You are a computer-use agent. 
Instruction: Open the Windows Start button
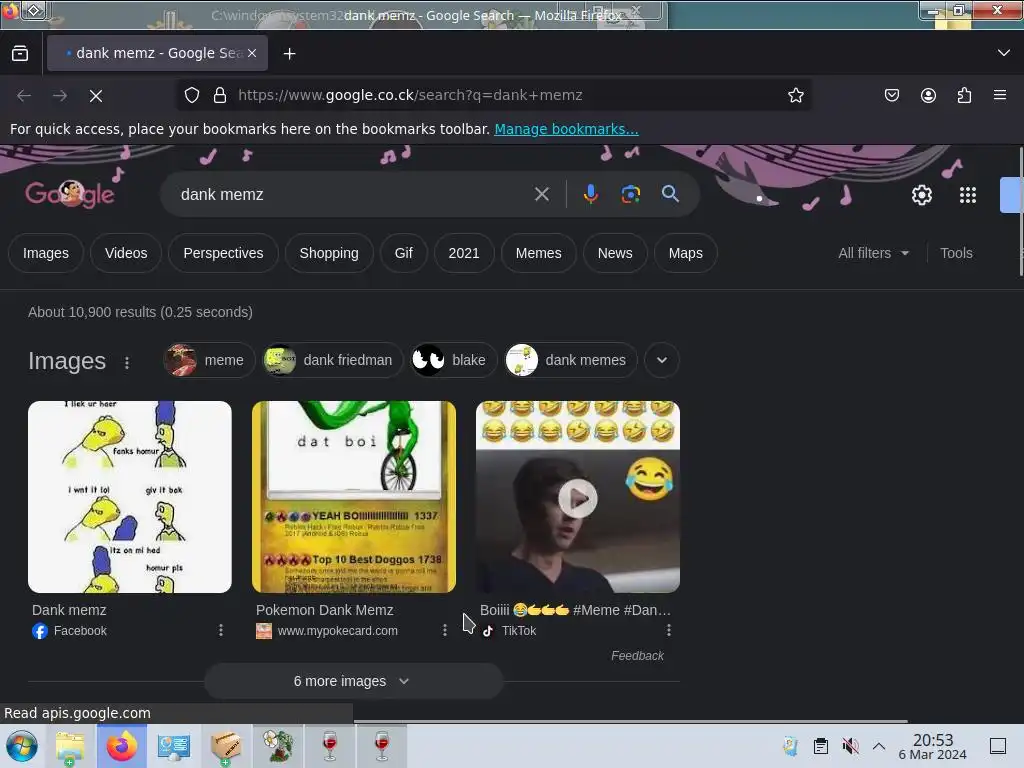tap(21, 746)
